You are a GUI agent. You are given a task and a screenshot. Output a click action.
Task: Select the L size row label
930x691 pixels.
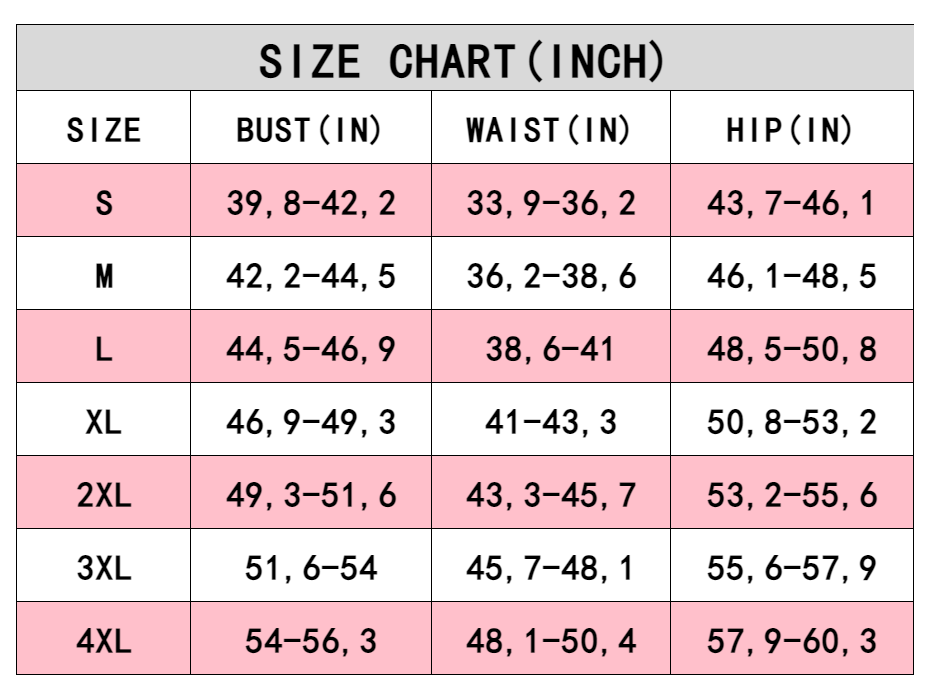pos(104,349)
